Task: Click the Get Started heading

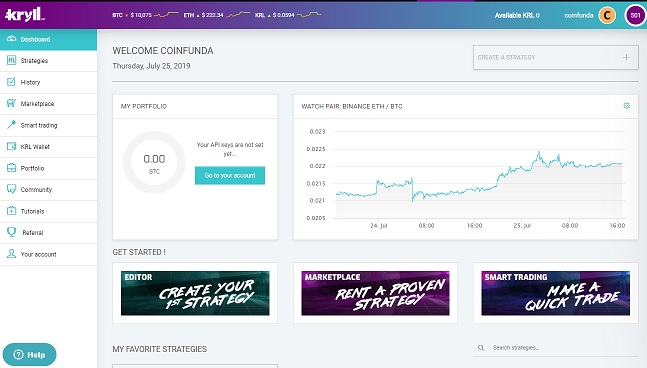Action: pos(139,252)
